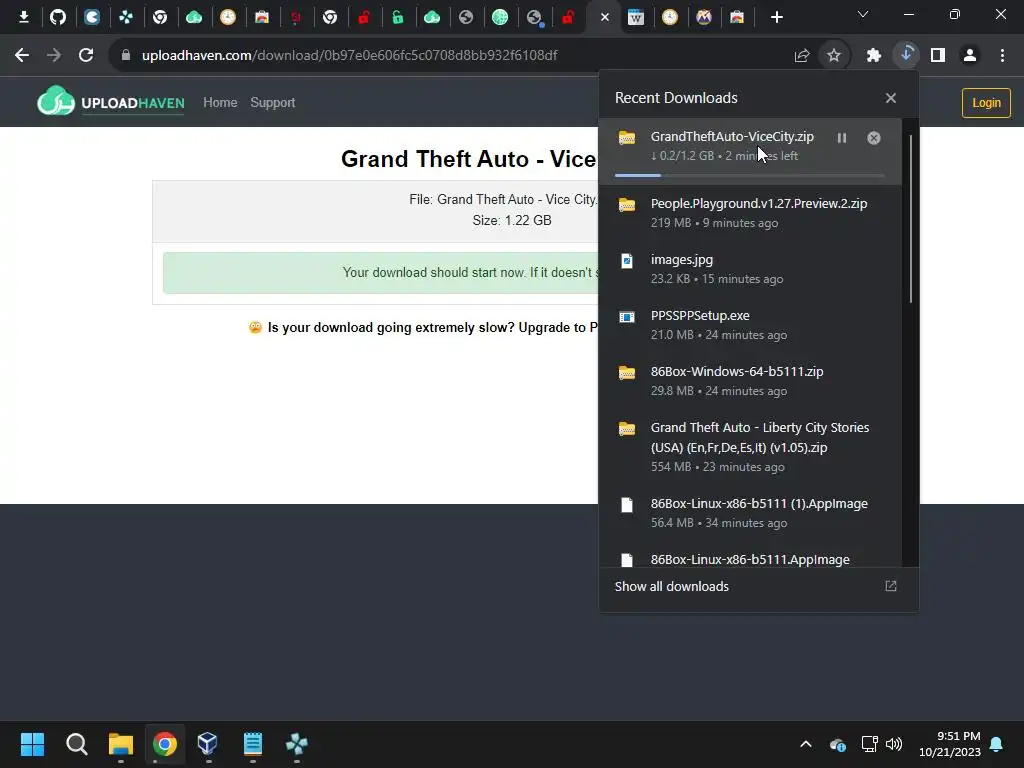1024x768 pixels.
Task: Open the Extensions puzzle icon
Action: coord(874,56)
